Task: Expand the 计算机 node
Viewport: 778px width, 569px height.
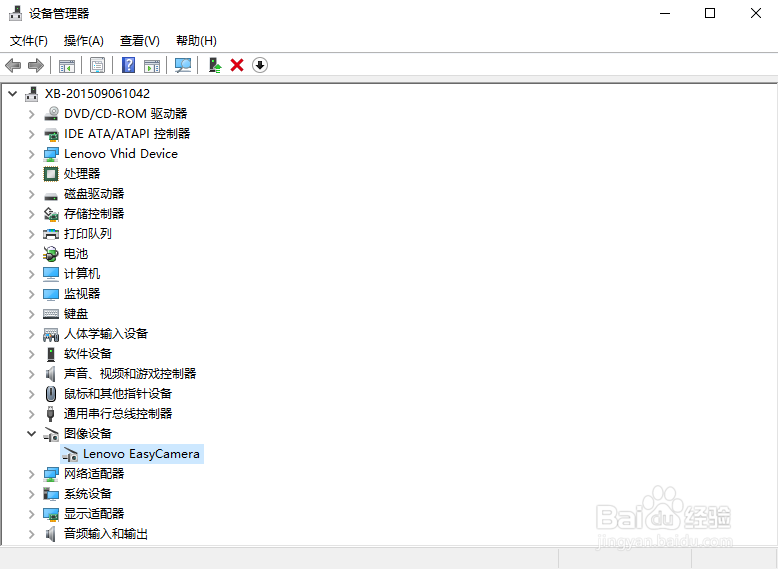Action: click(x=32, y=274)
